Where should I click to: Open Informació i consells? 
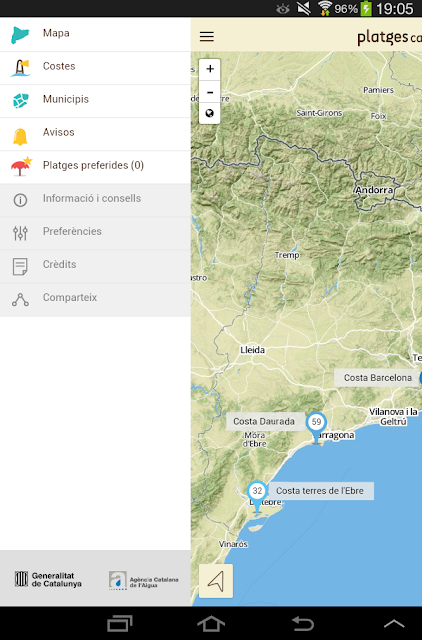pos(96,200)
